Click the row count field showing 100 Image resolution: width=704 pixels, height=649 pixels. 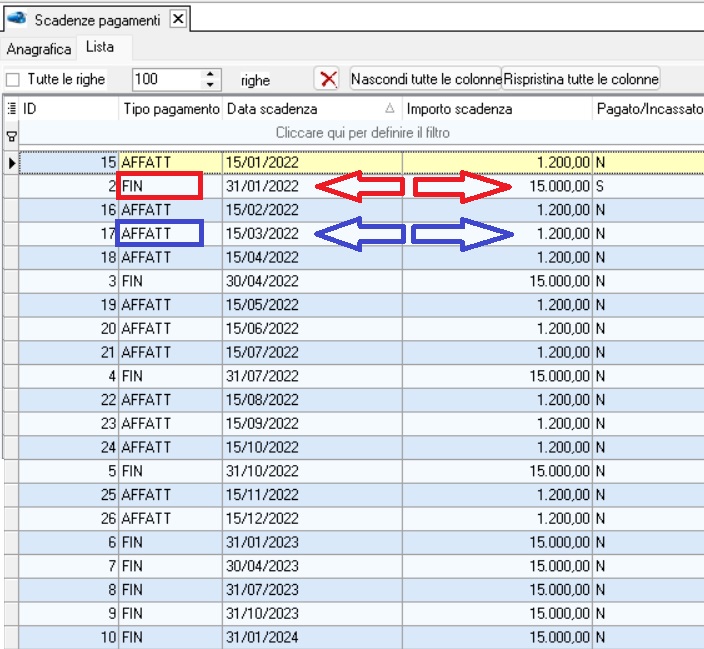167,79
